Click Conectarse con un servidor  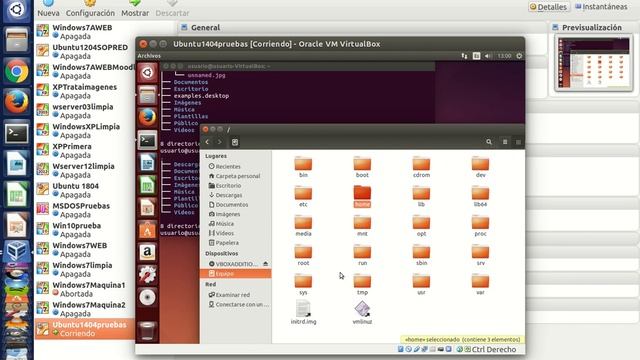[x=238, y=304]
